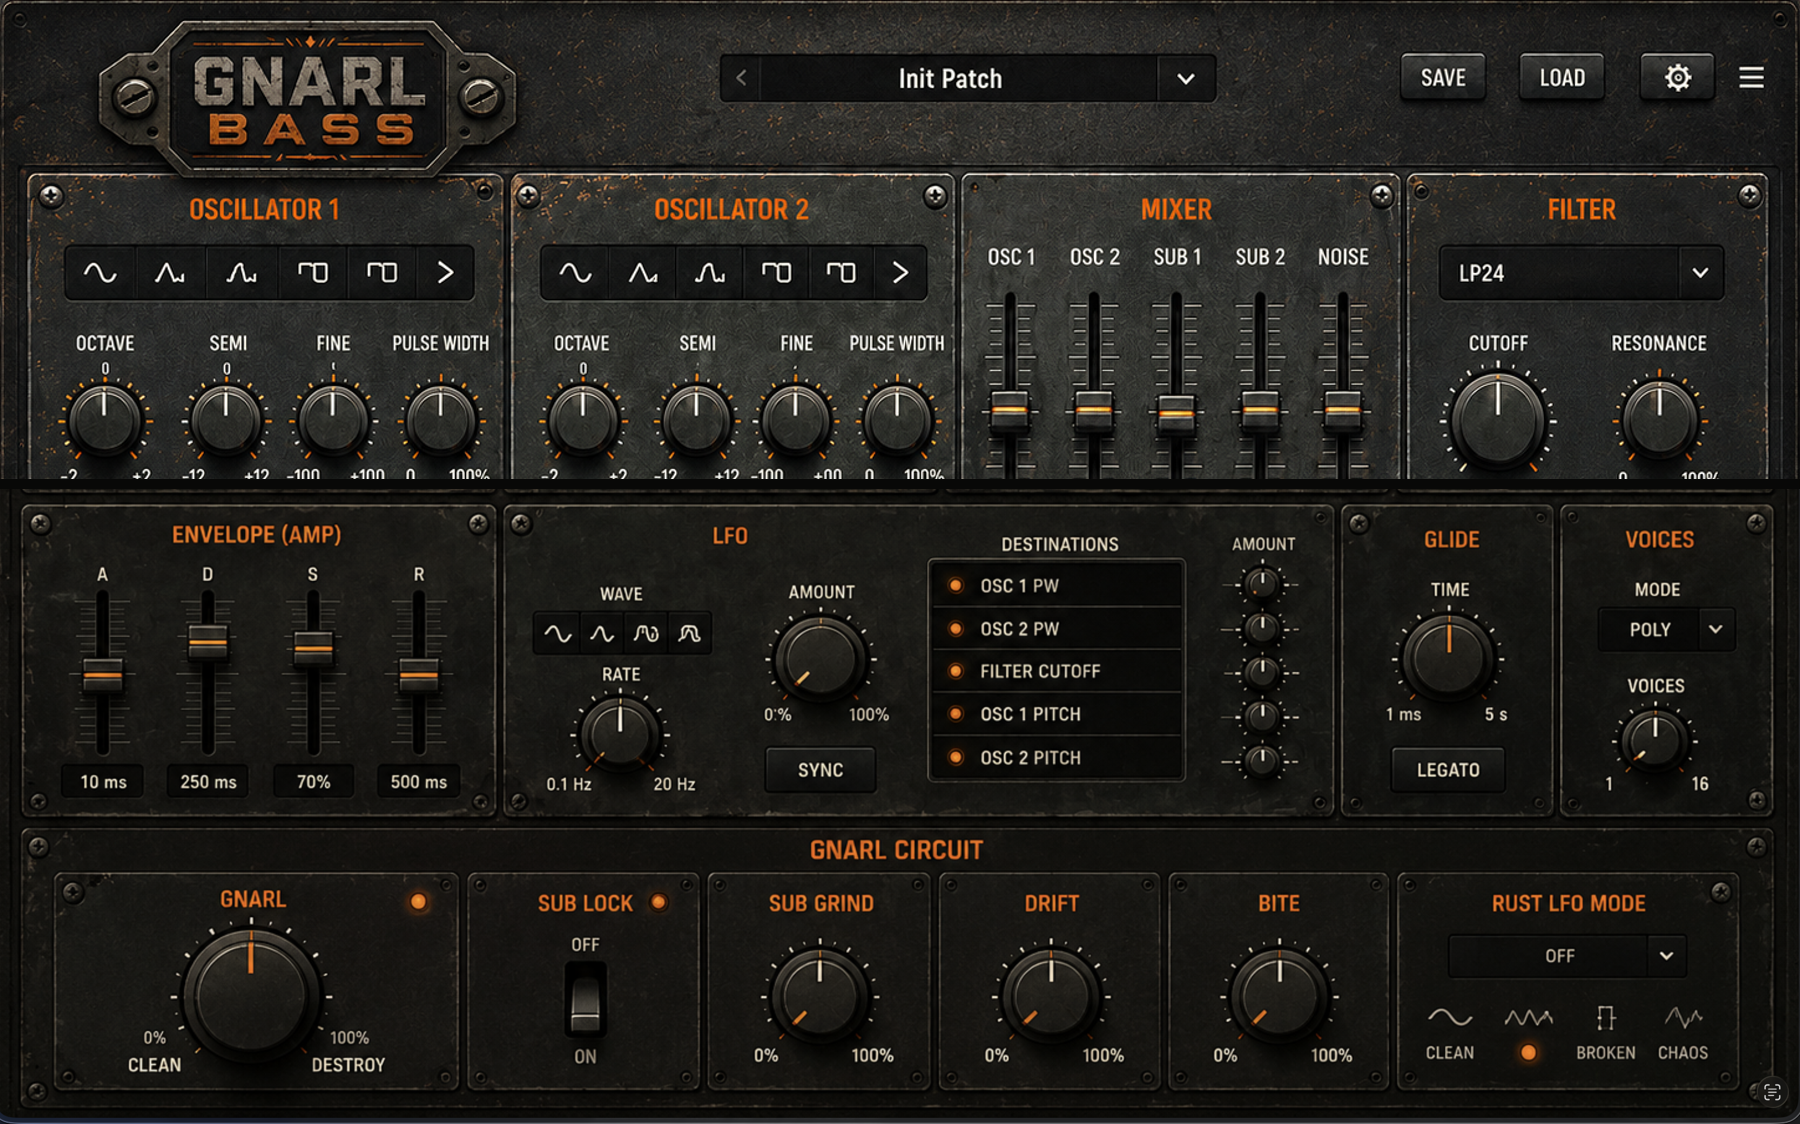Click SAVE button
The image size is (1800, 1124).
pyautogui.click(x=1443, y=77)
